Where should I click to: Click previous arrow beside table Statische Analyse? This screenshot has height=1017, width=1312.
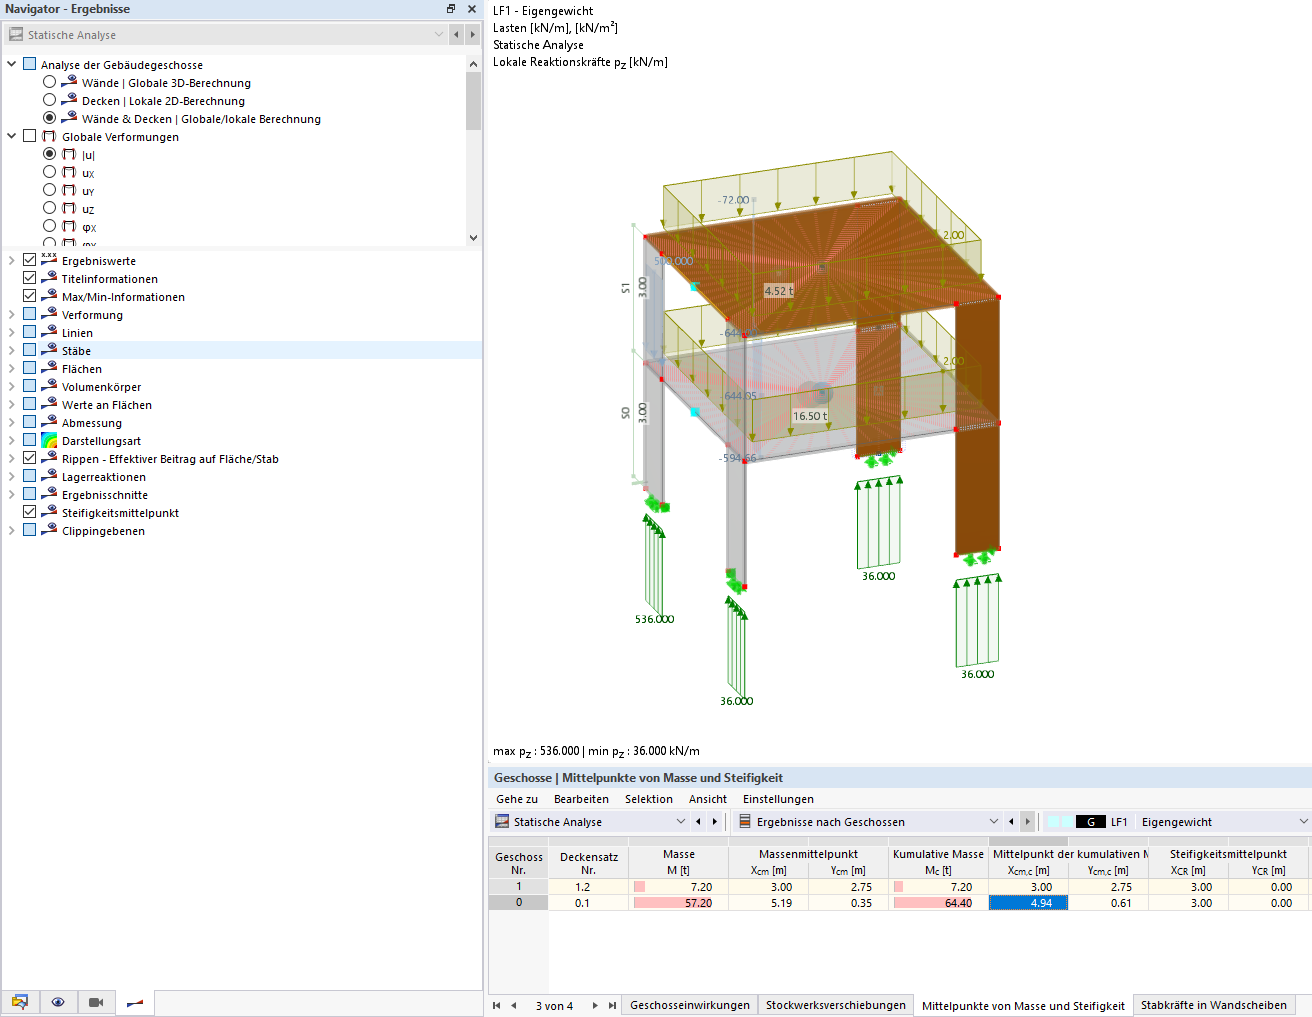pos(698,821)
